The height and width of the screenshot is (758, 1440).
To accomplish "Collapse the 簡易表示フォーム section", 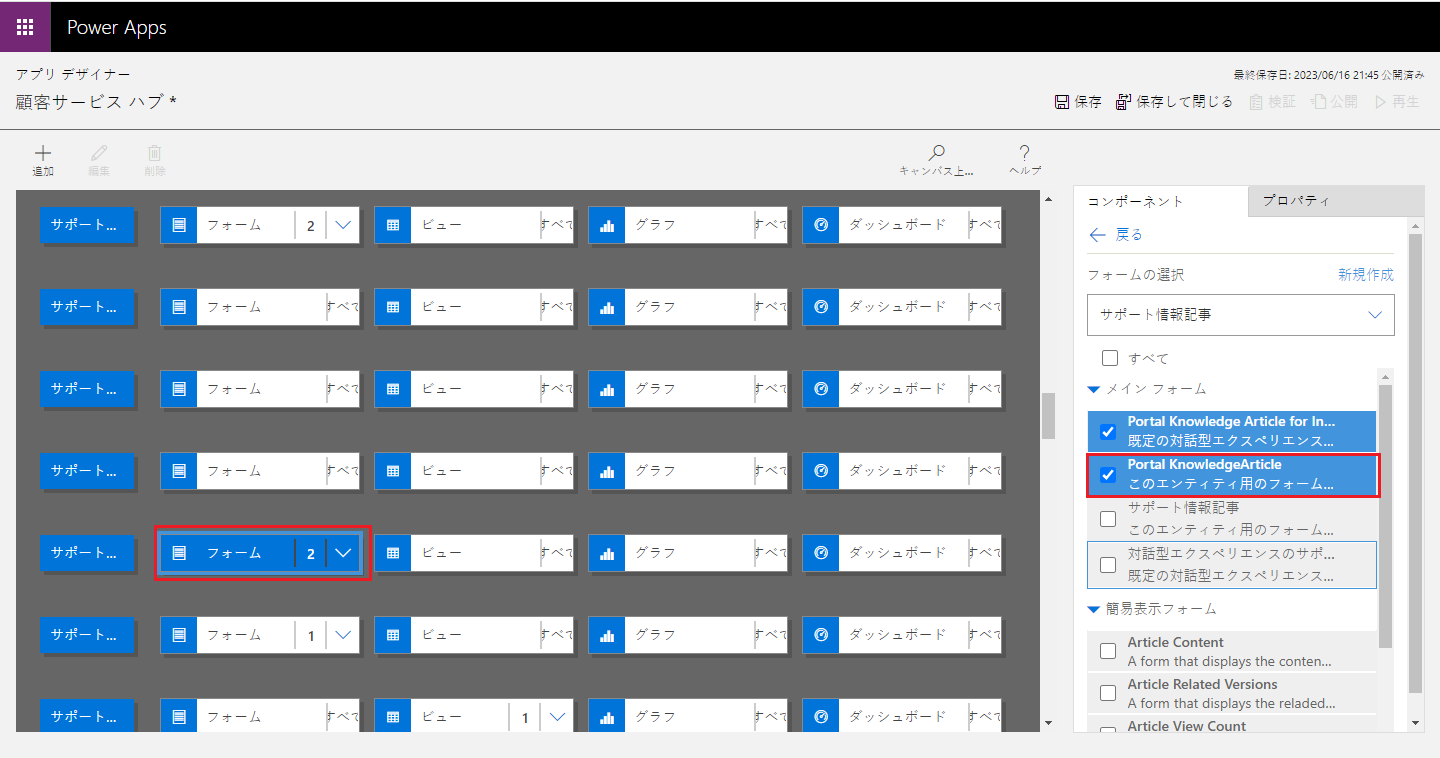I will pyautogui.click(x=1094, y=609).
